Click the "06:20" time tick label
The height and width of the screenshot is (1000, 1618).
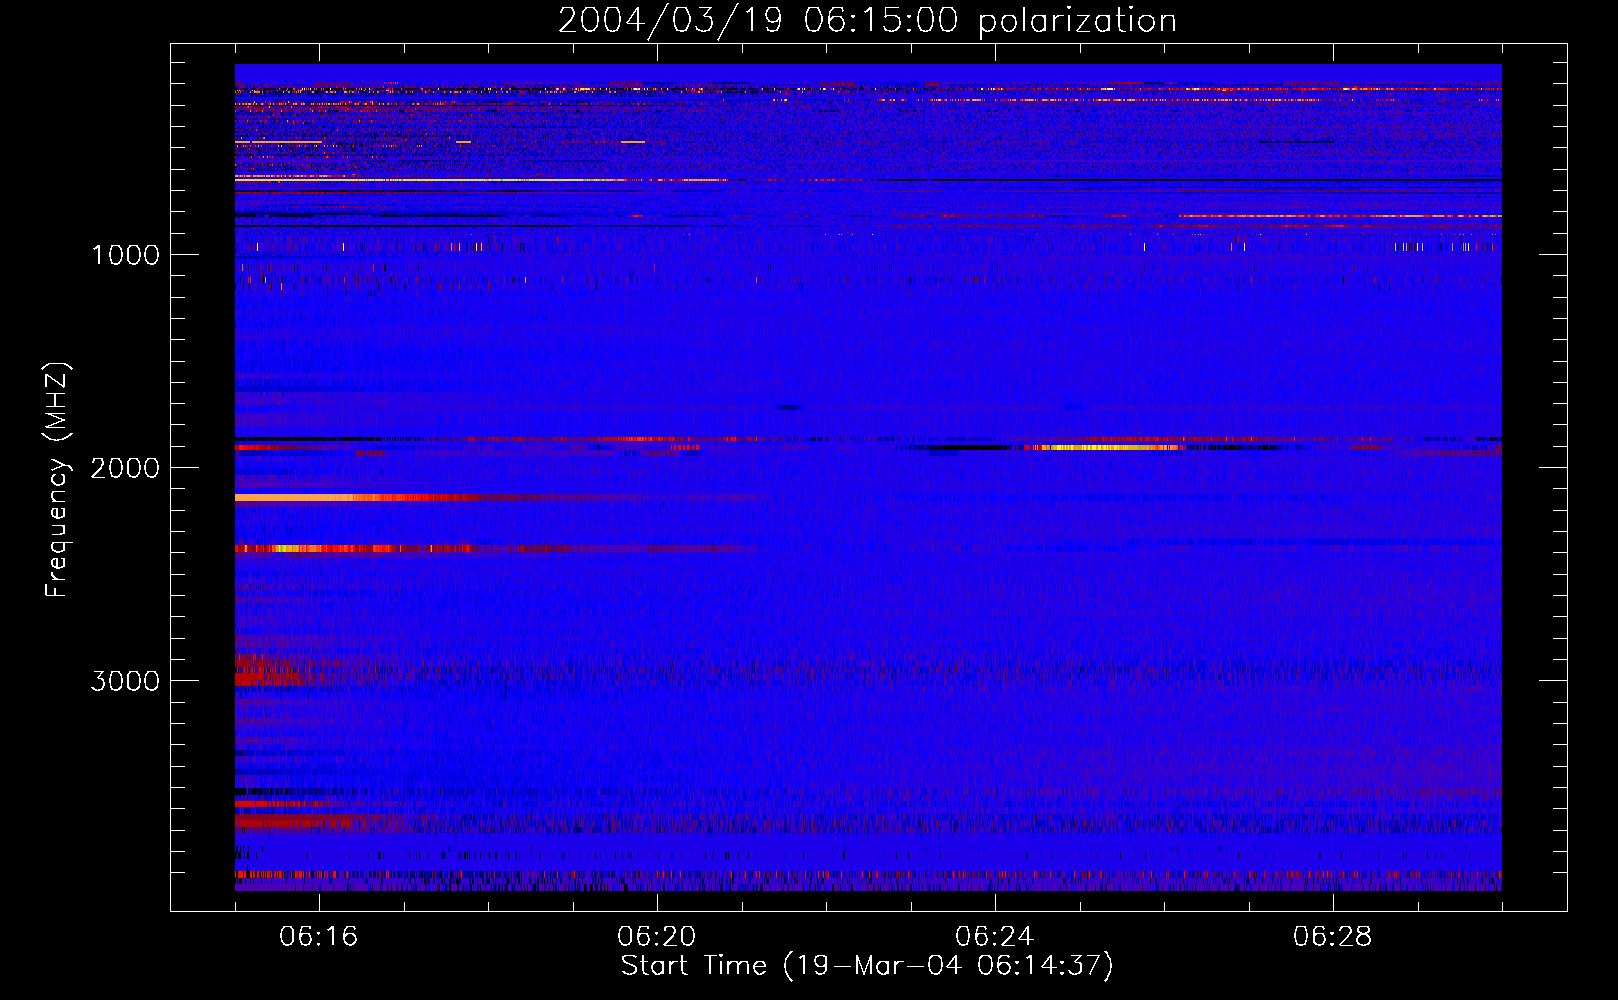(656, 937)
